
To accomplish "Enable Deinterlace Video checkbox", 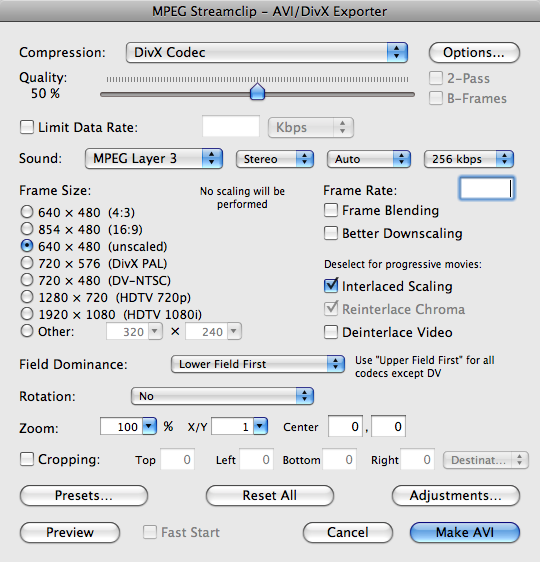I will [331, 332].
